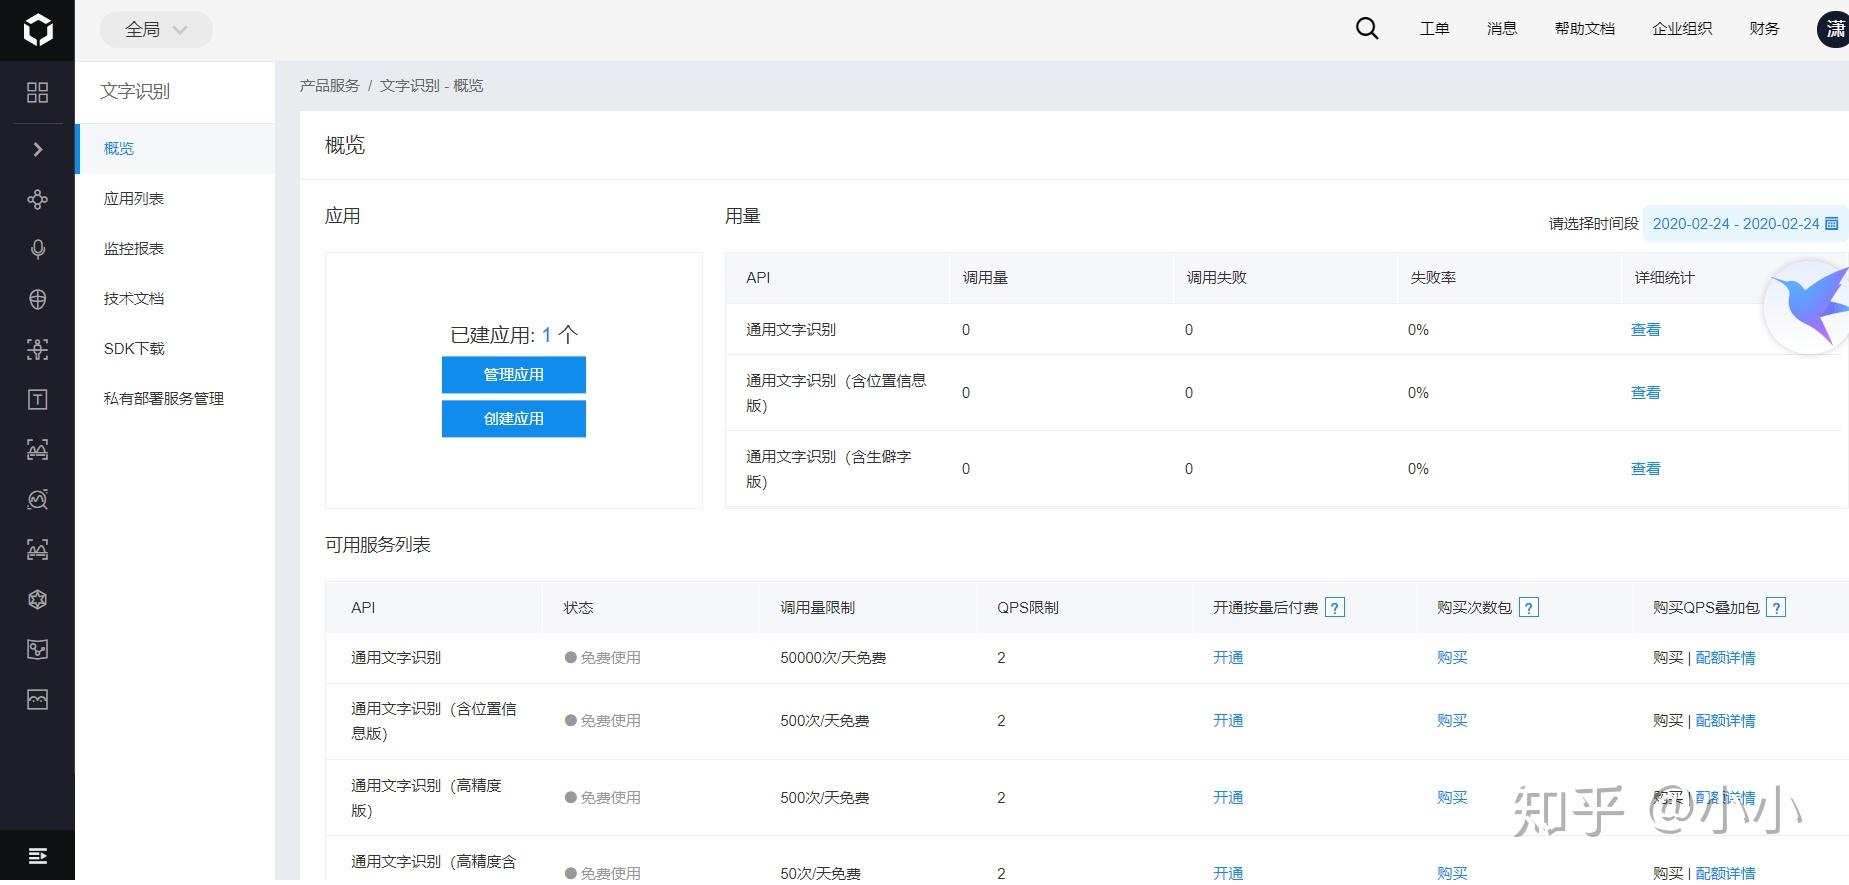
Task: Click help icon beside 购买次数包
Action: coord(1529,608)
